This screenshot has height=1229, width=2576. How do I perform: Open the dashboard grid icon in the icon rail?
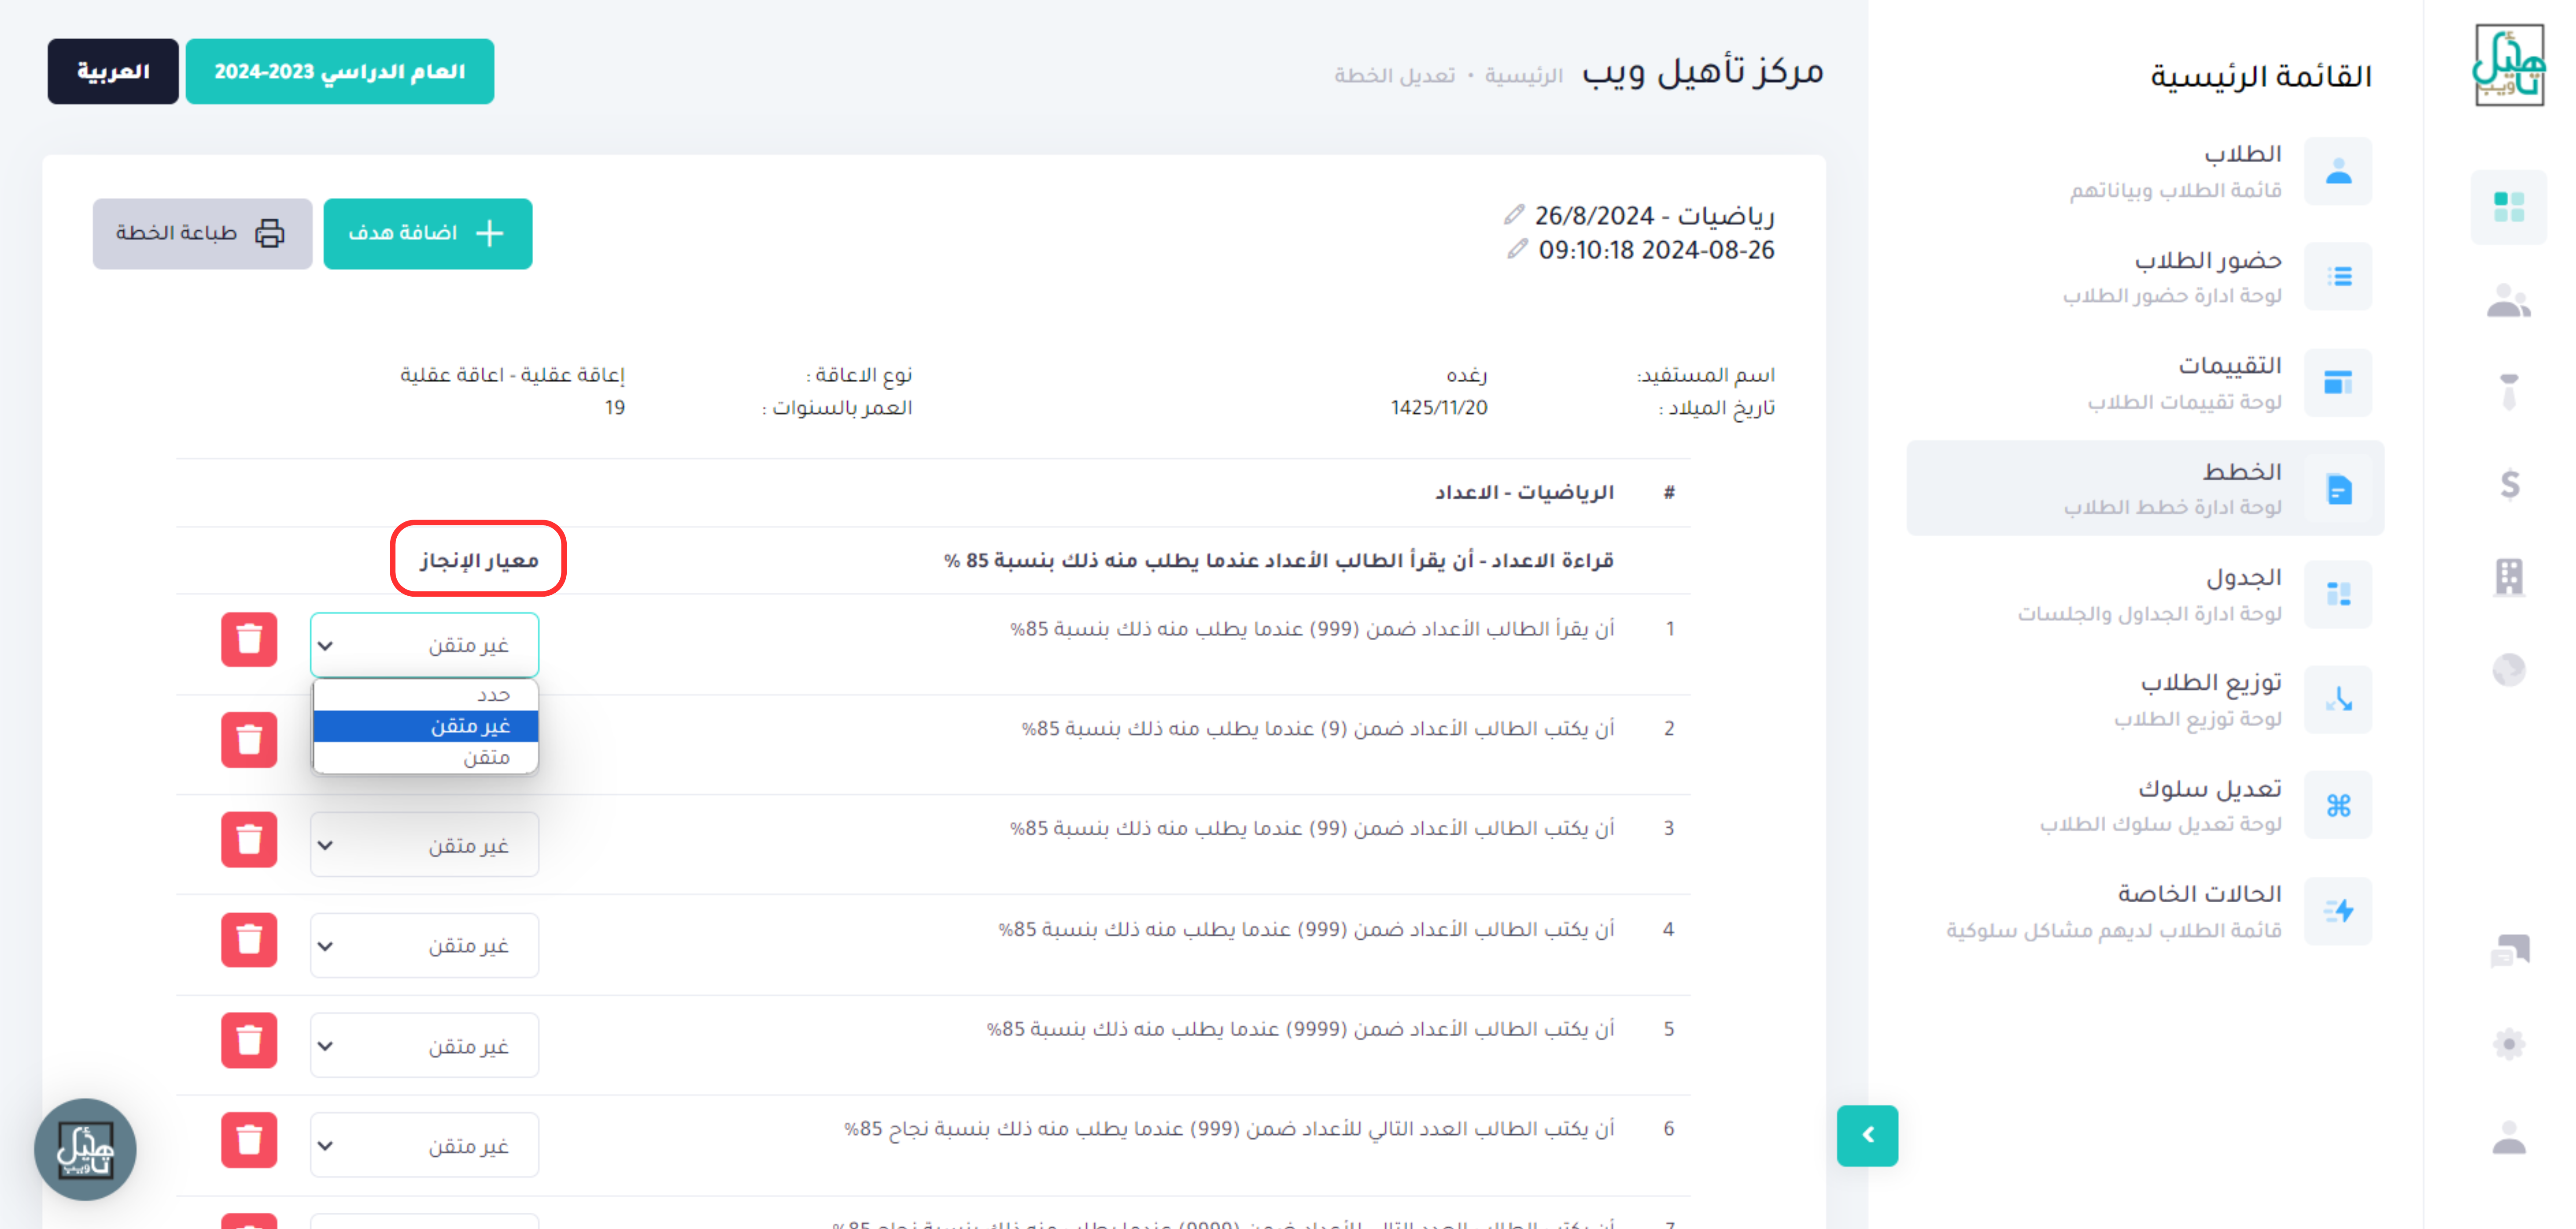(x=2508, y=207)
